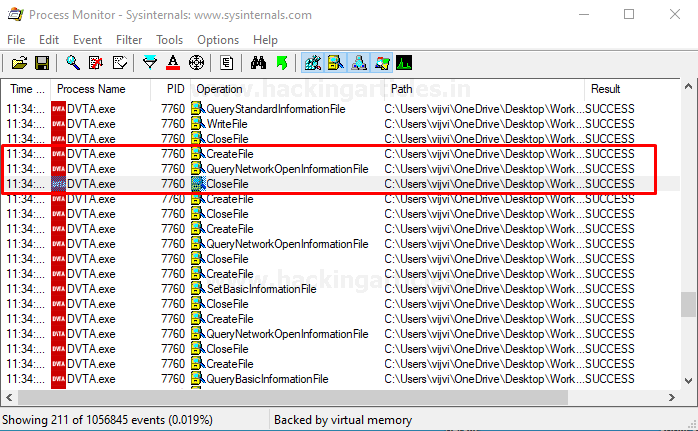Open the Process Tree toolbar icon
The image size is (698, 431).
[226, 63]
